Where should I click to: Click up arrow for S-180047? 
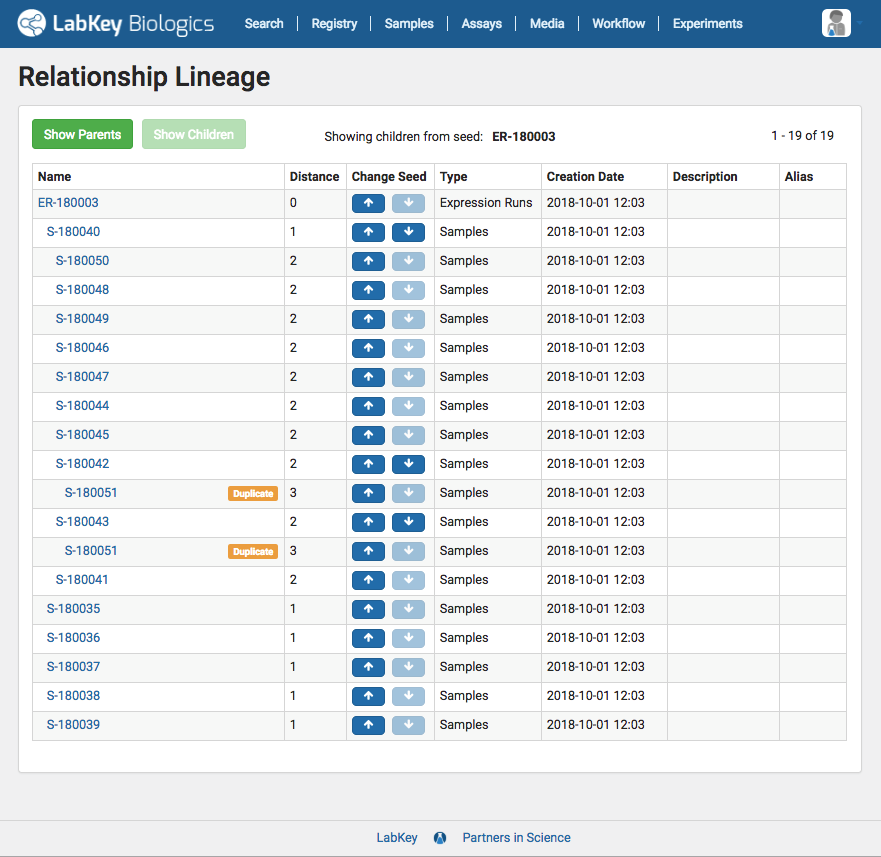pyautogui.click(x=368, y=377)
